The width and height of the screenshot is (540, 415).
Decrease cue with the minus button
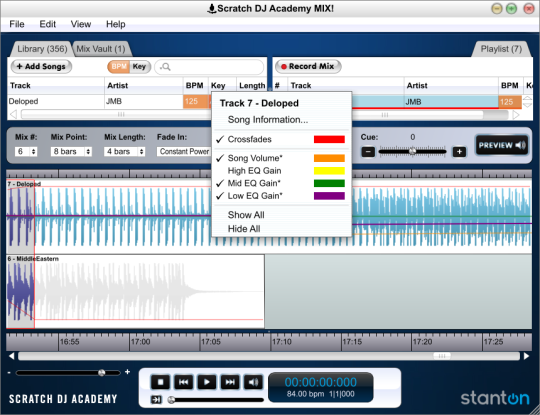(368, 152)
